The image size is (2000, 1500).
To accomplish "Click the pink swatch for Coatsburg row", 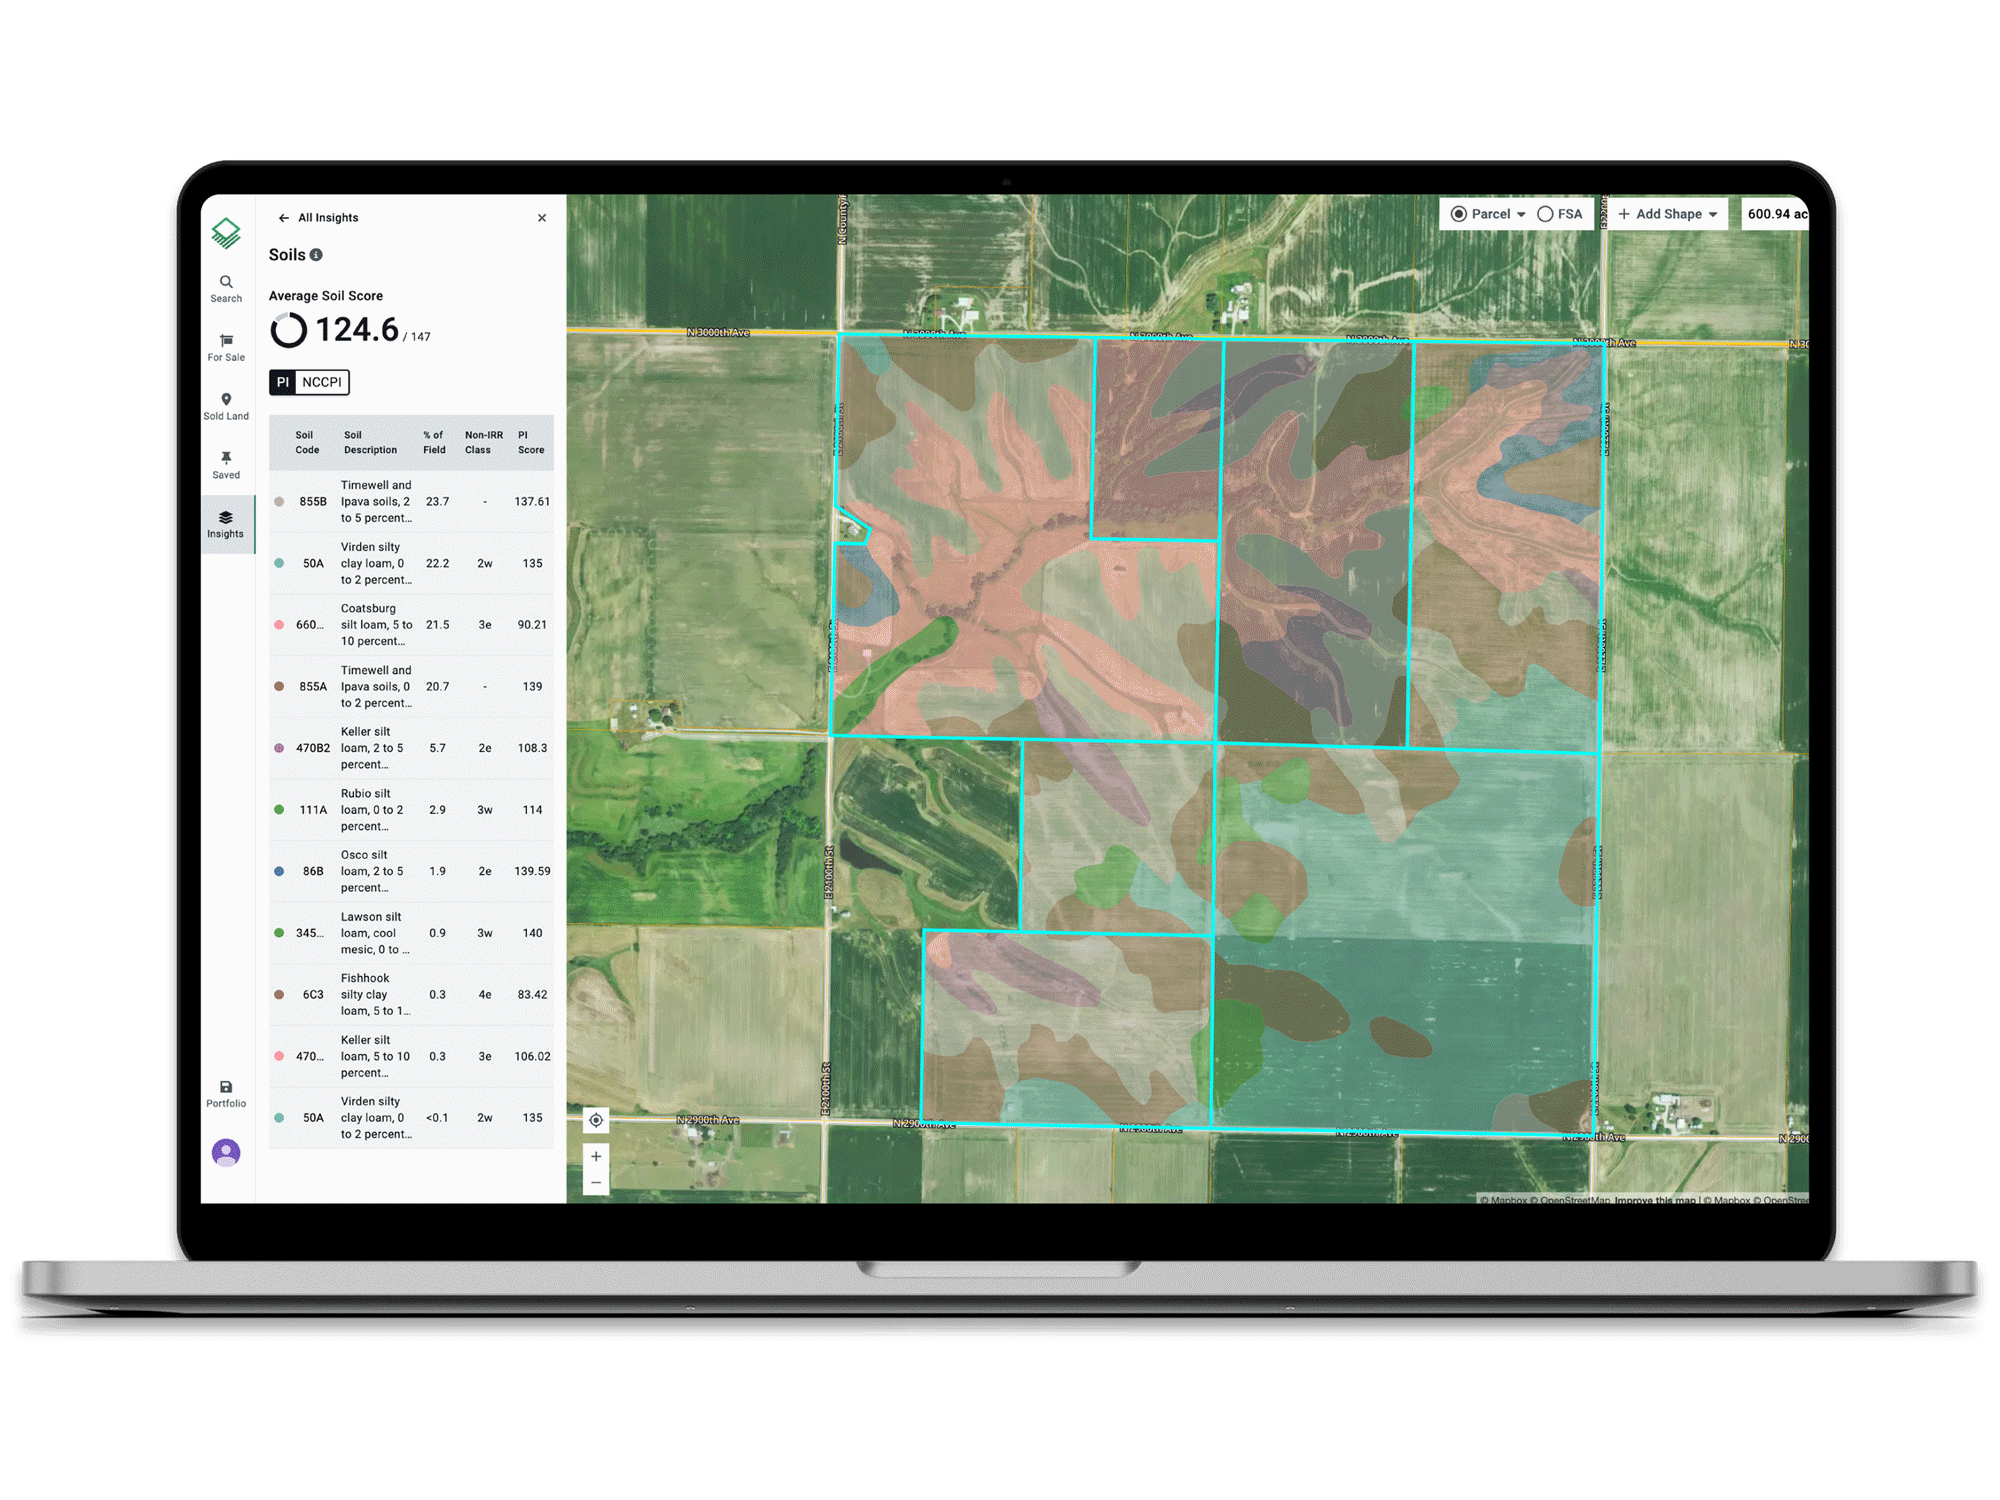I will point(279,625).
